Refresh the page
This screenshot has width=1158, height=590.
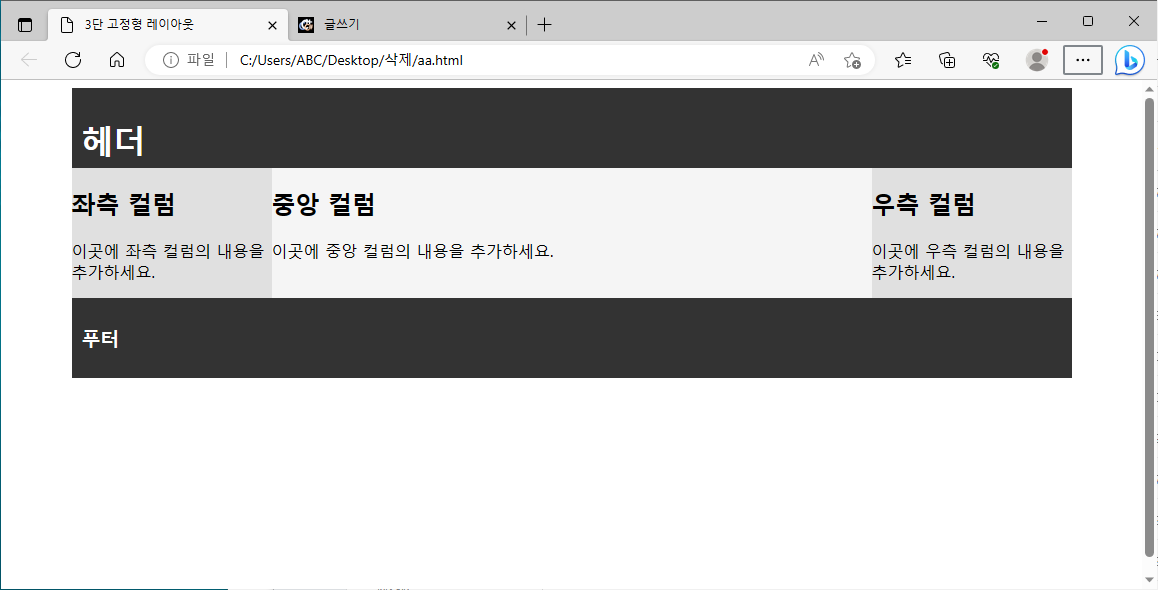pos(73,60)
